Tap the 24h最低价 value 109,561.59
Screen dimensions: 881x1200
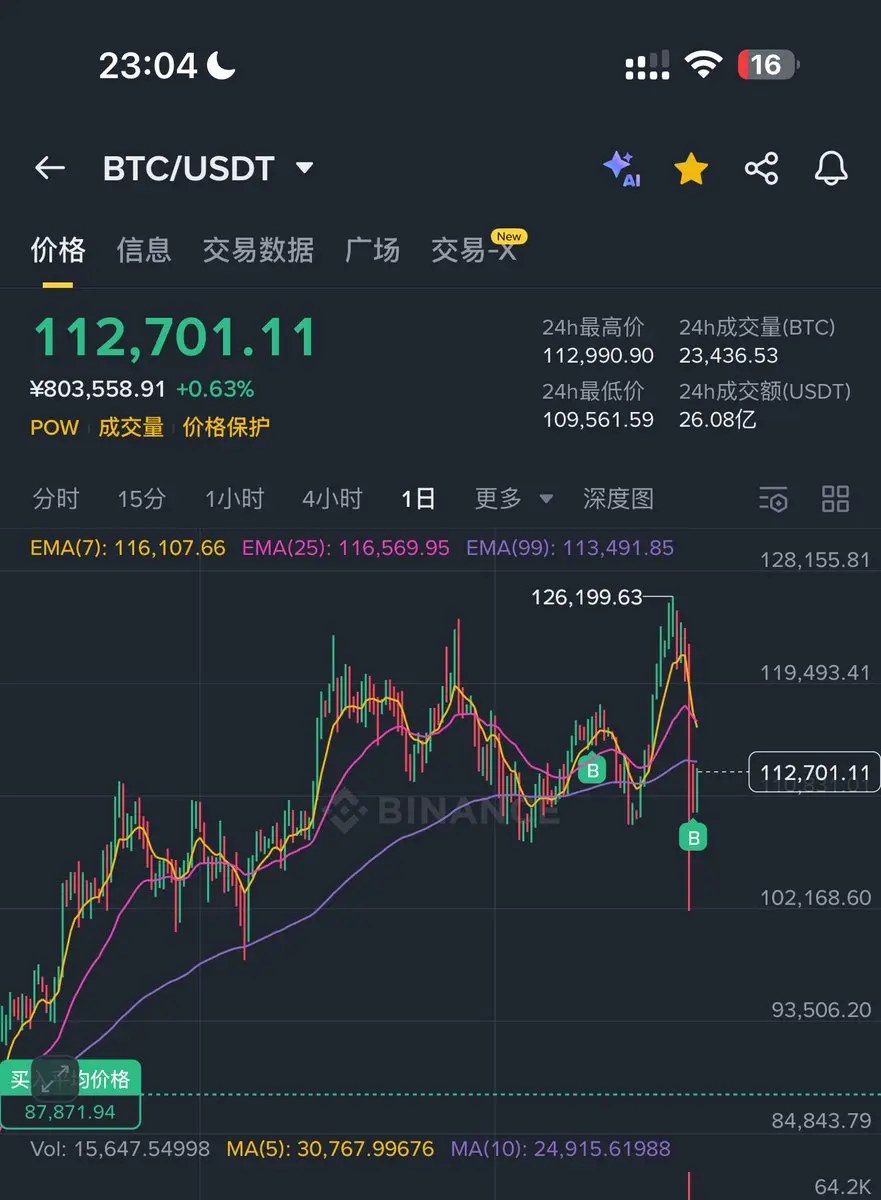point(598,419)
